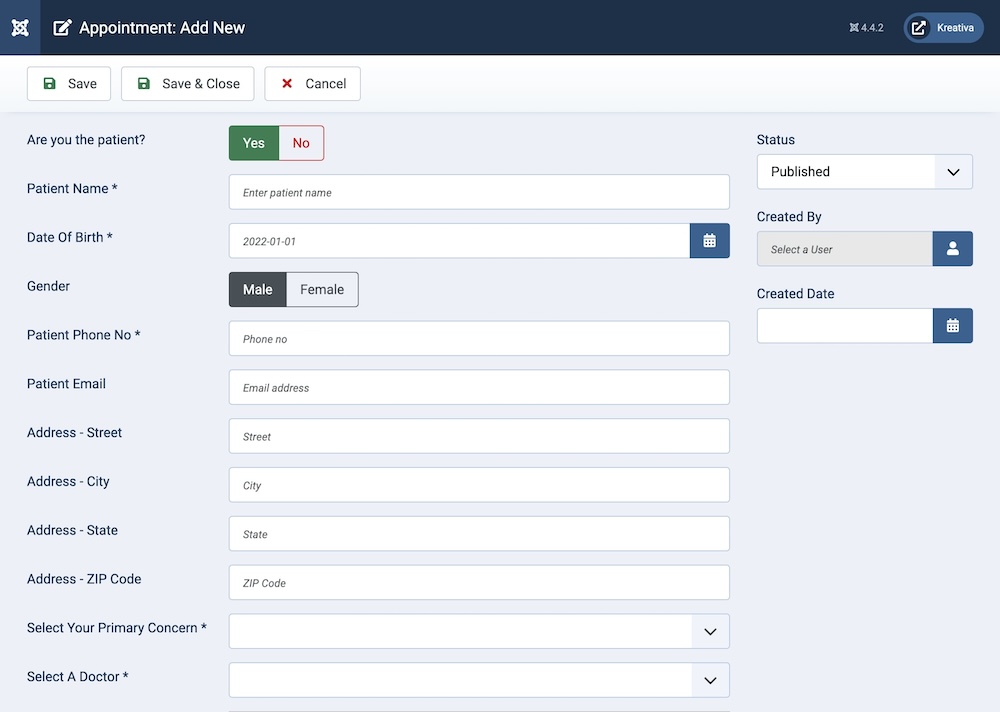Screen dimensions: 1000x712
Task: Focus the Patient Name field
Action: coord(479,191)
